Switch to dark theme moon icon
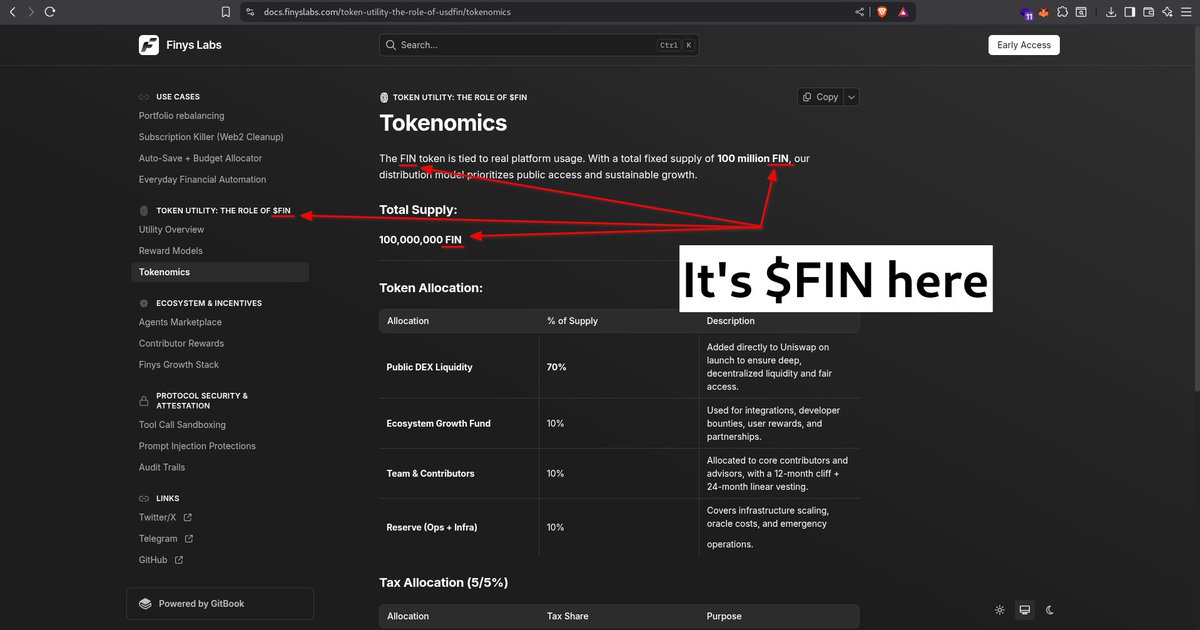The width and height of the screenshot is (1200, 630). click(x=1050, y=610)
